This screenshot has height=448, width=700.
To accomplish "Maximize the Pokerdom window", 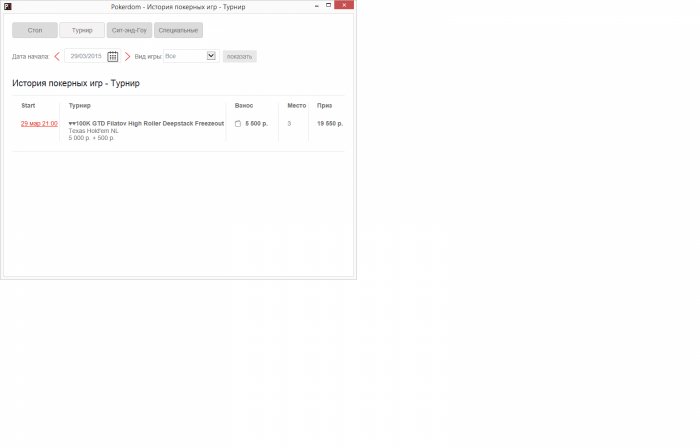I will 329,5.
